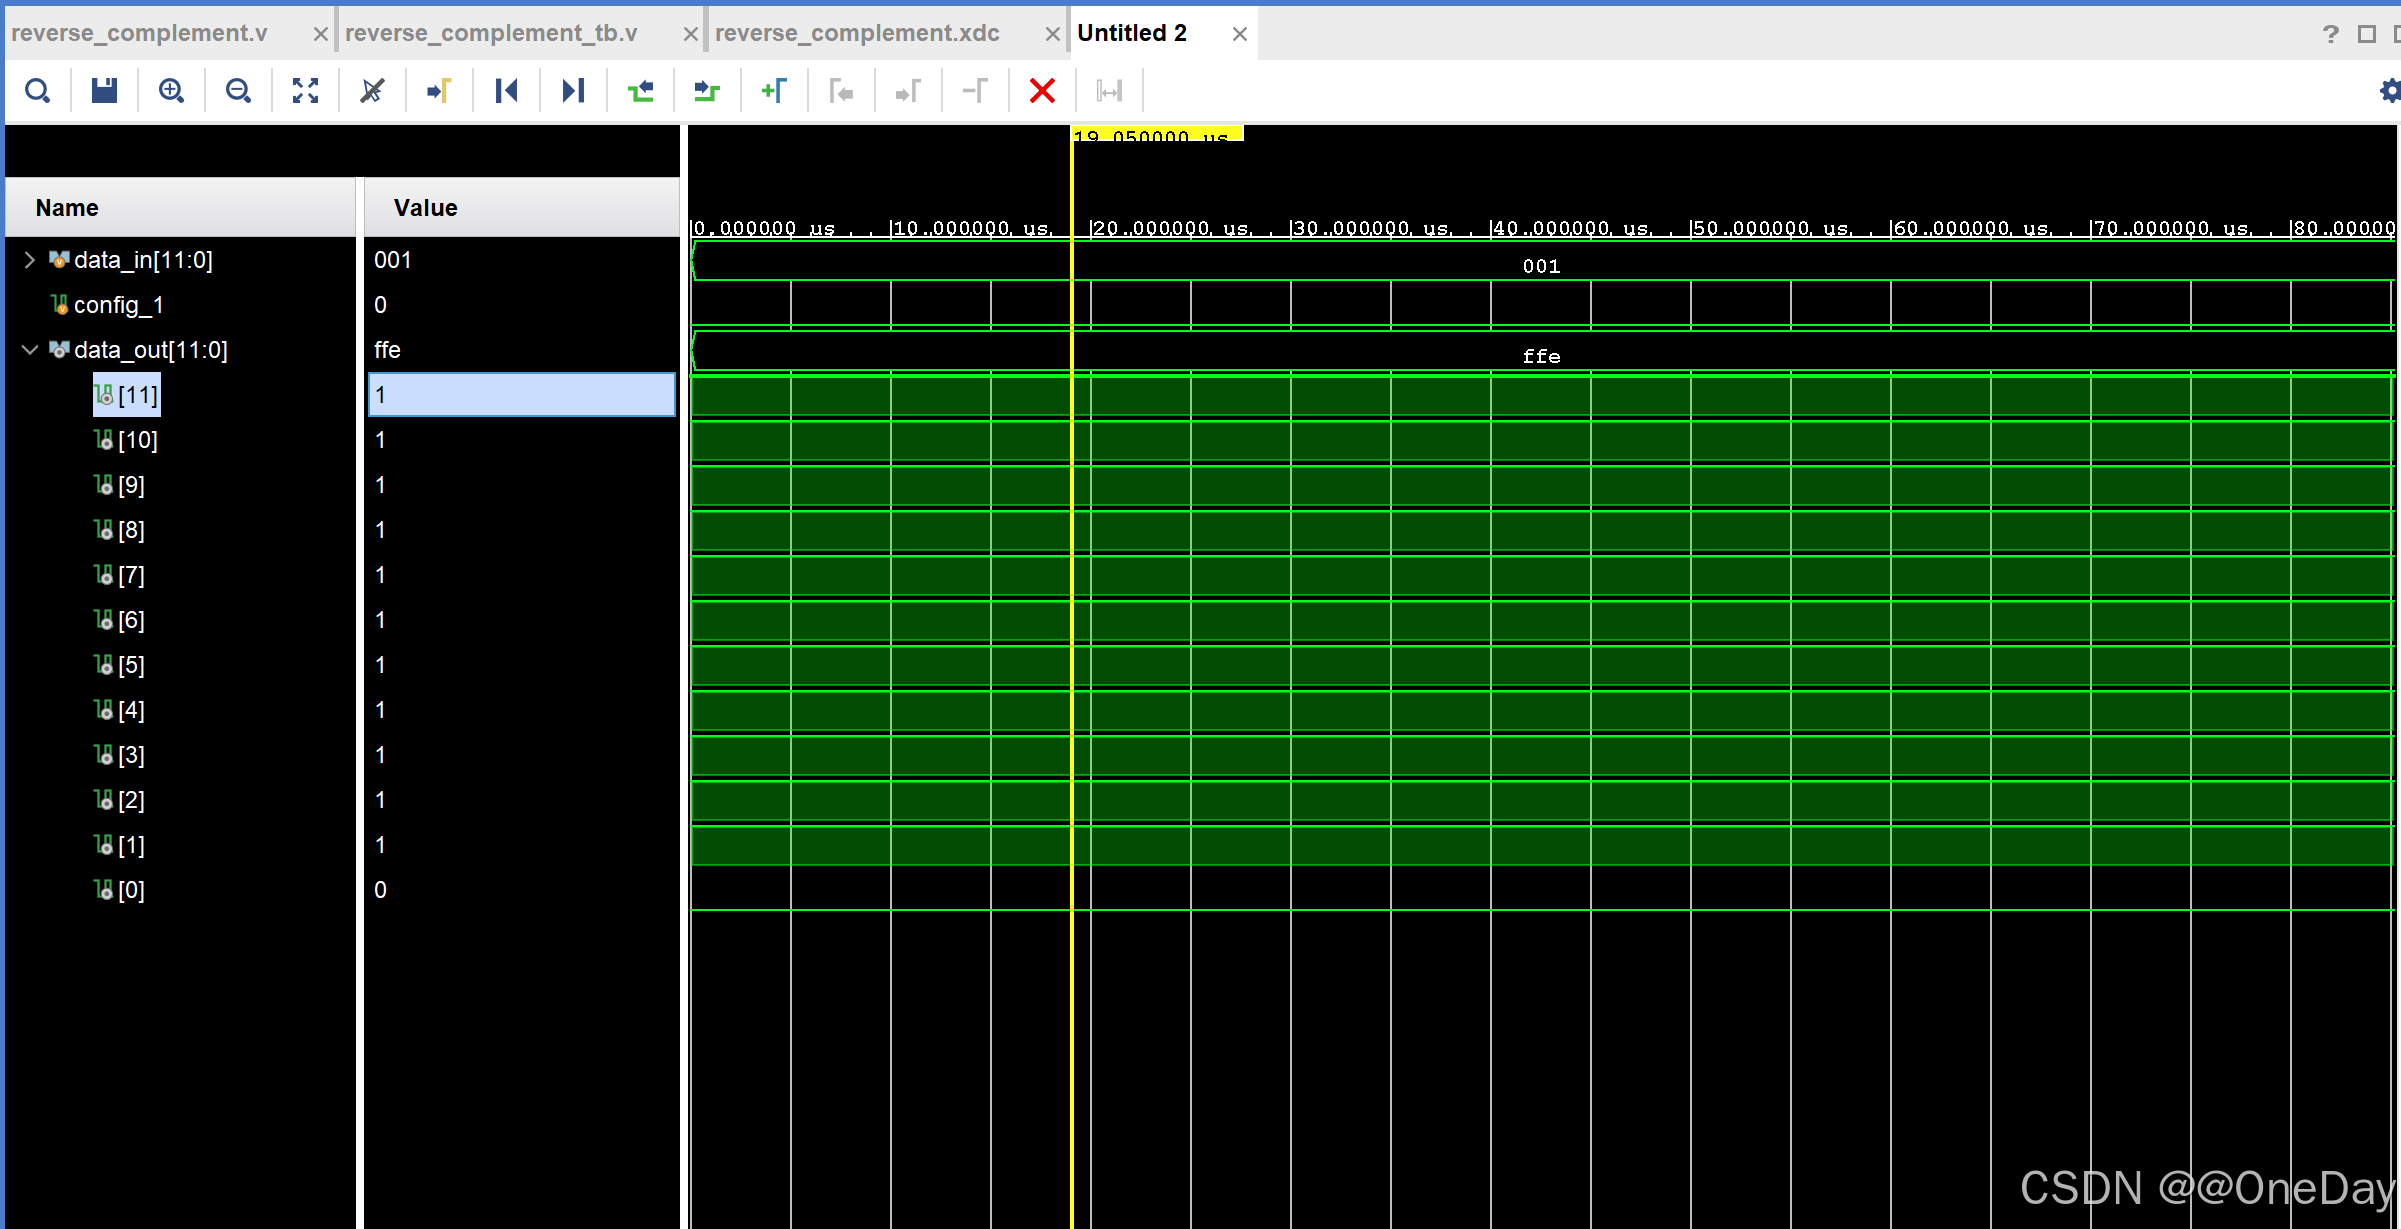The image size is (2401, 1229).
Task: Go to time zero
Action: click(506, 91)
